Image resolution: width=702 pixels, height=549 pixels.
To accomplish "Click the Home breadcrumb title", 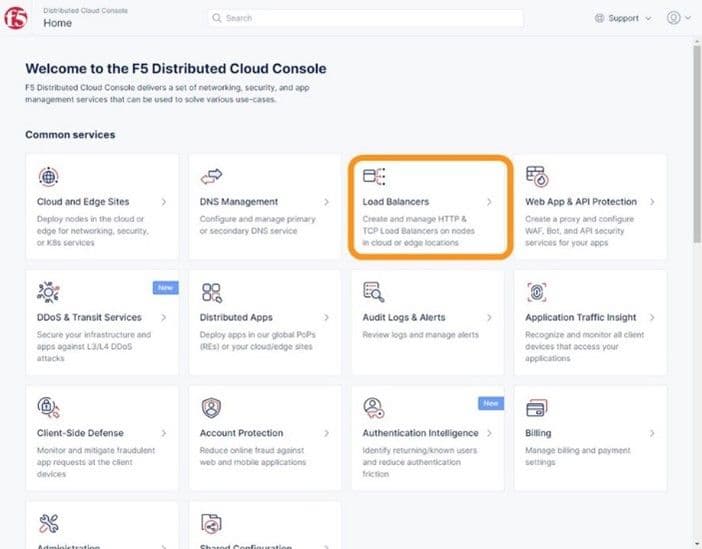I will (57, 23).
